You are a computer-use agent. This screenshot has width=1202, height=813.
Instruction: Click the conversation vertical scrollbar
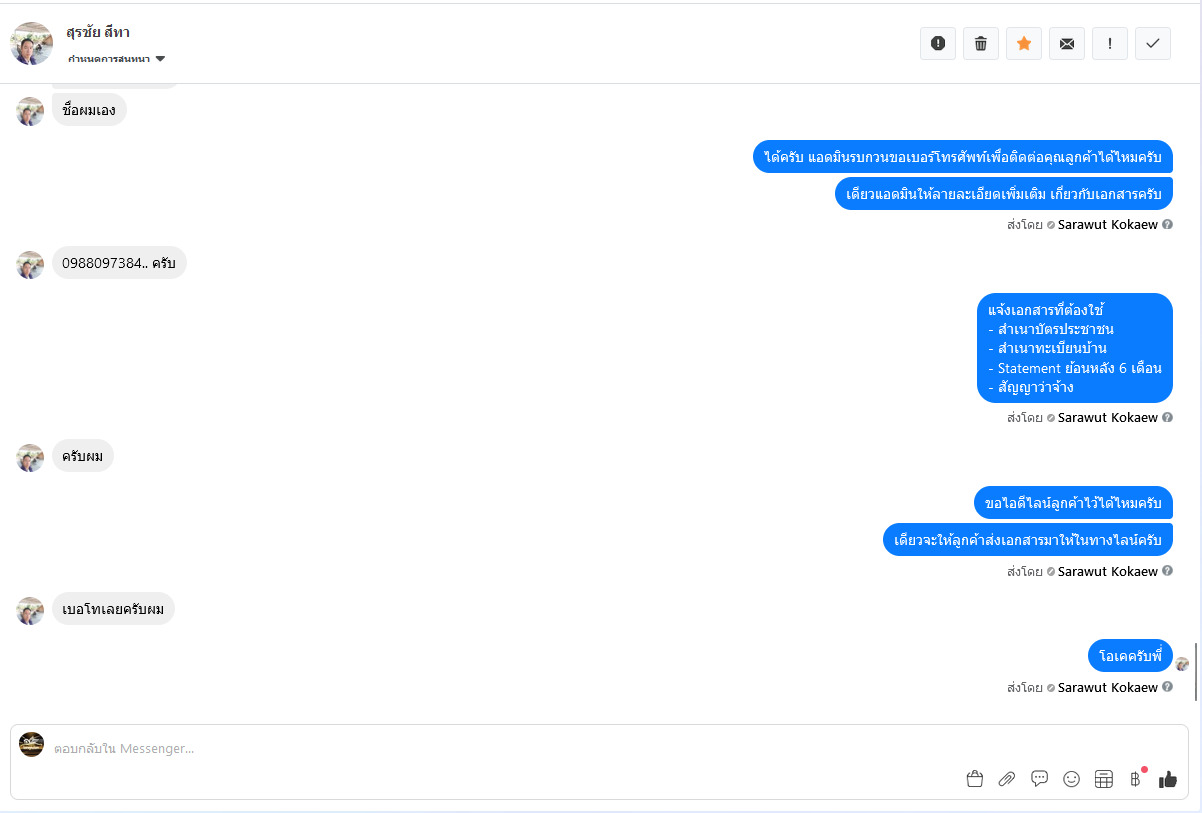[x=1196, y=672]
